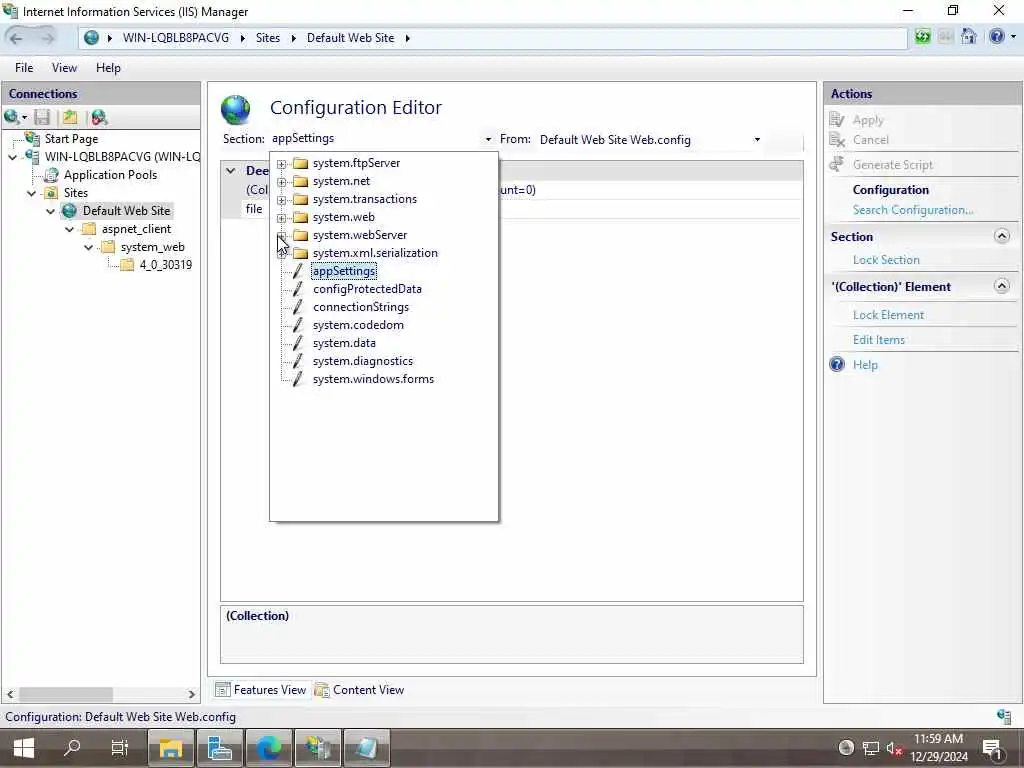The width and height of the screenshot is (1024, 768).
Task: Expand the system.ftpServer node
Action: [x=281, y=164]
